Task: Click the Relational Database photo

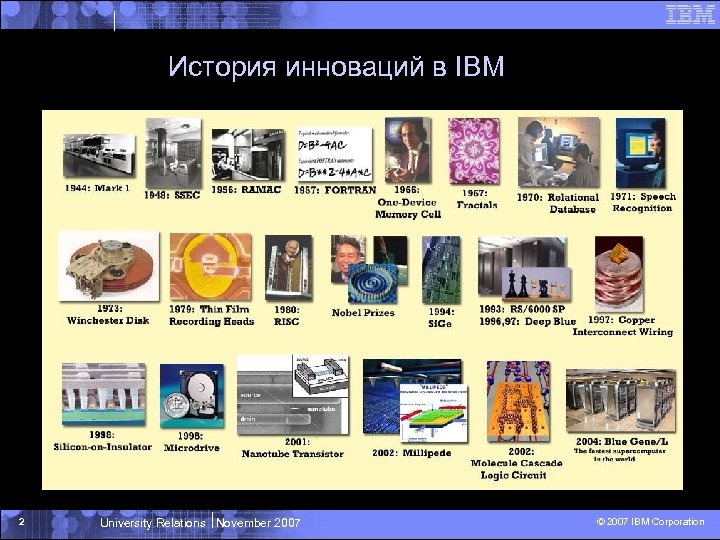Action: coord(559,152)
